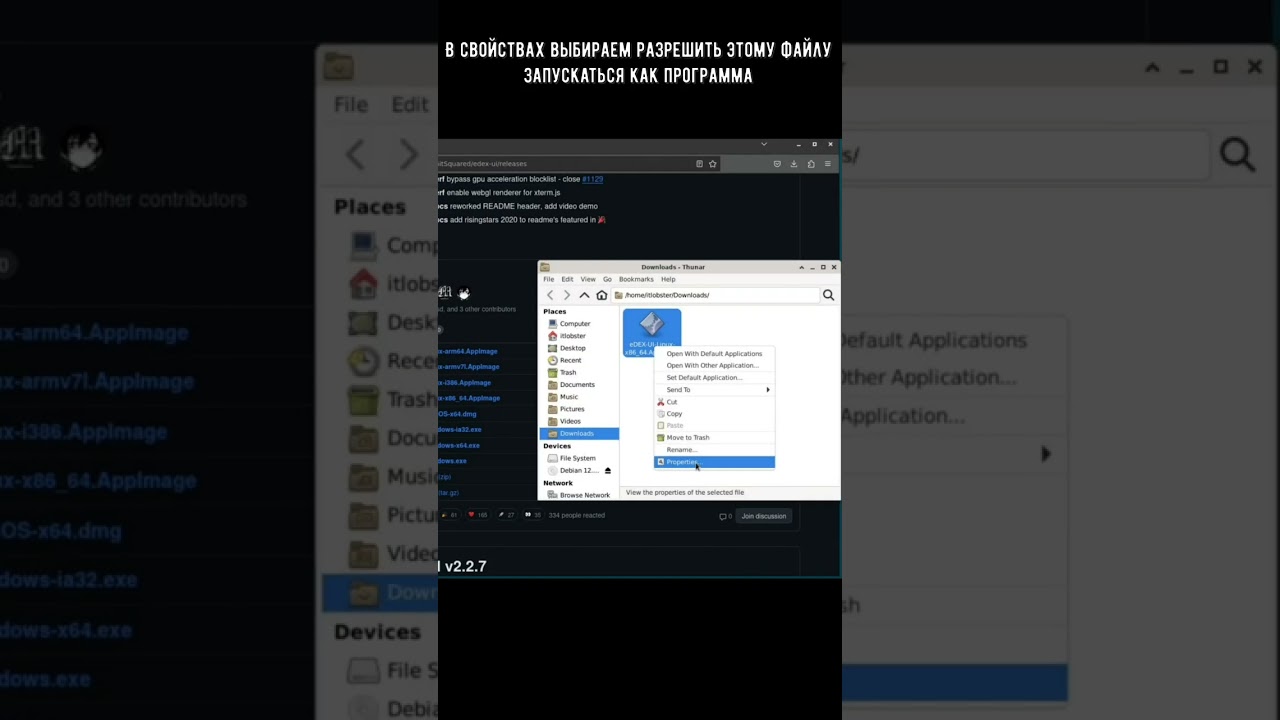Screen dimensions: 1280x720
Task: Click the heart reaction with 165
Action: [x=478, y=515]
